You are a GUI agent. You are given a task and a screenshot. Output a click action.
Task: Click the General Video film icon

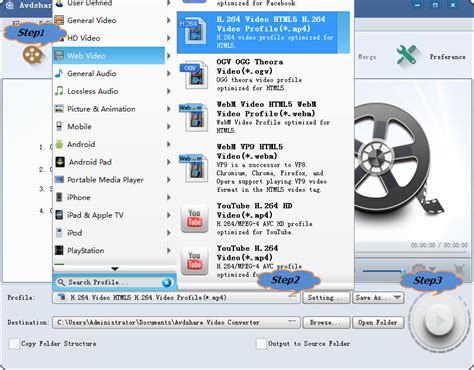click(59, 20)
